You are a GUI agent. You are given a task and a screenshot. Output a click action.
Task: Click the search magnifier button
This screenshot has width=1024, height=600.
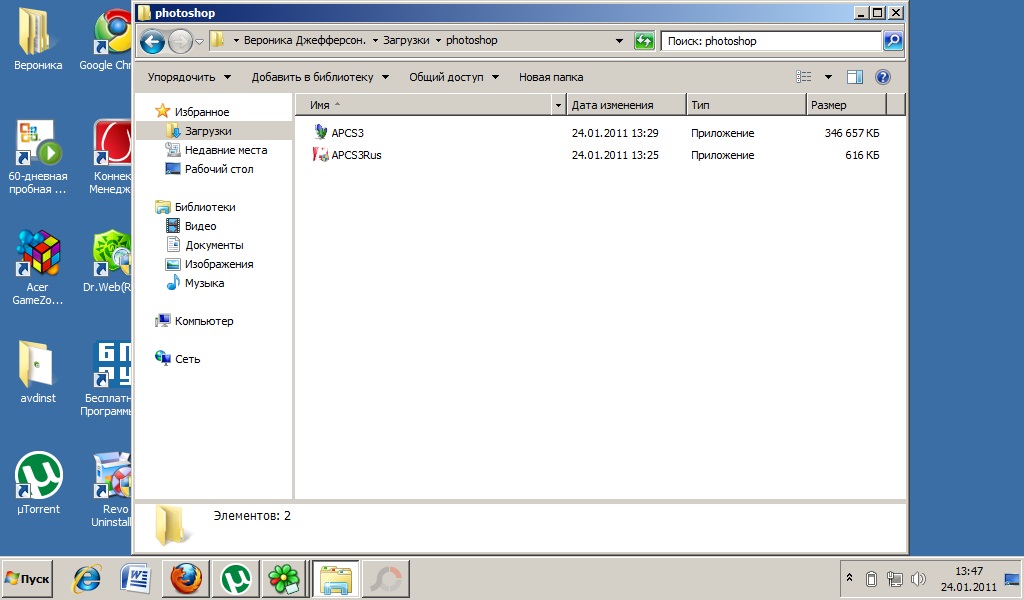coord(893,40)
